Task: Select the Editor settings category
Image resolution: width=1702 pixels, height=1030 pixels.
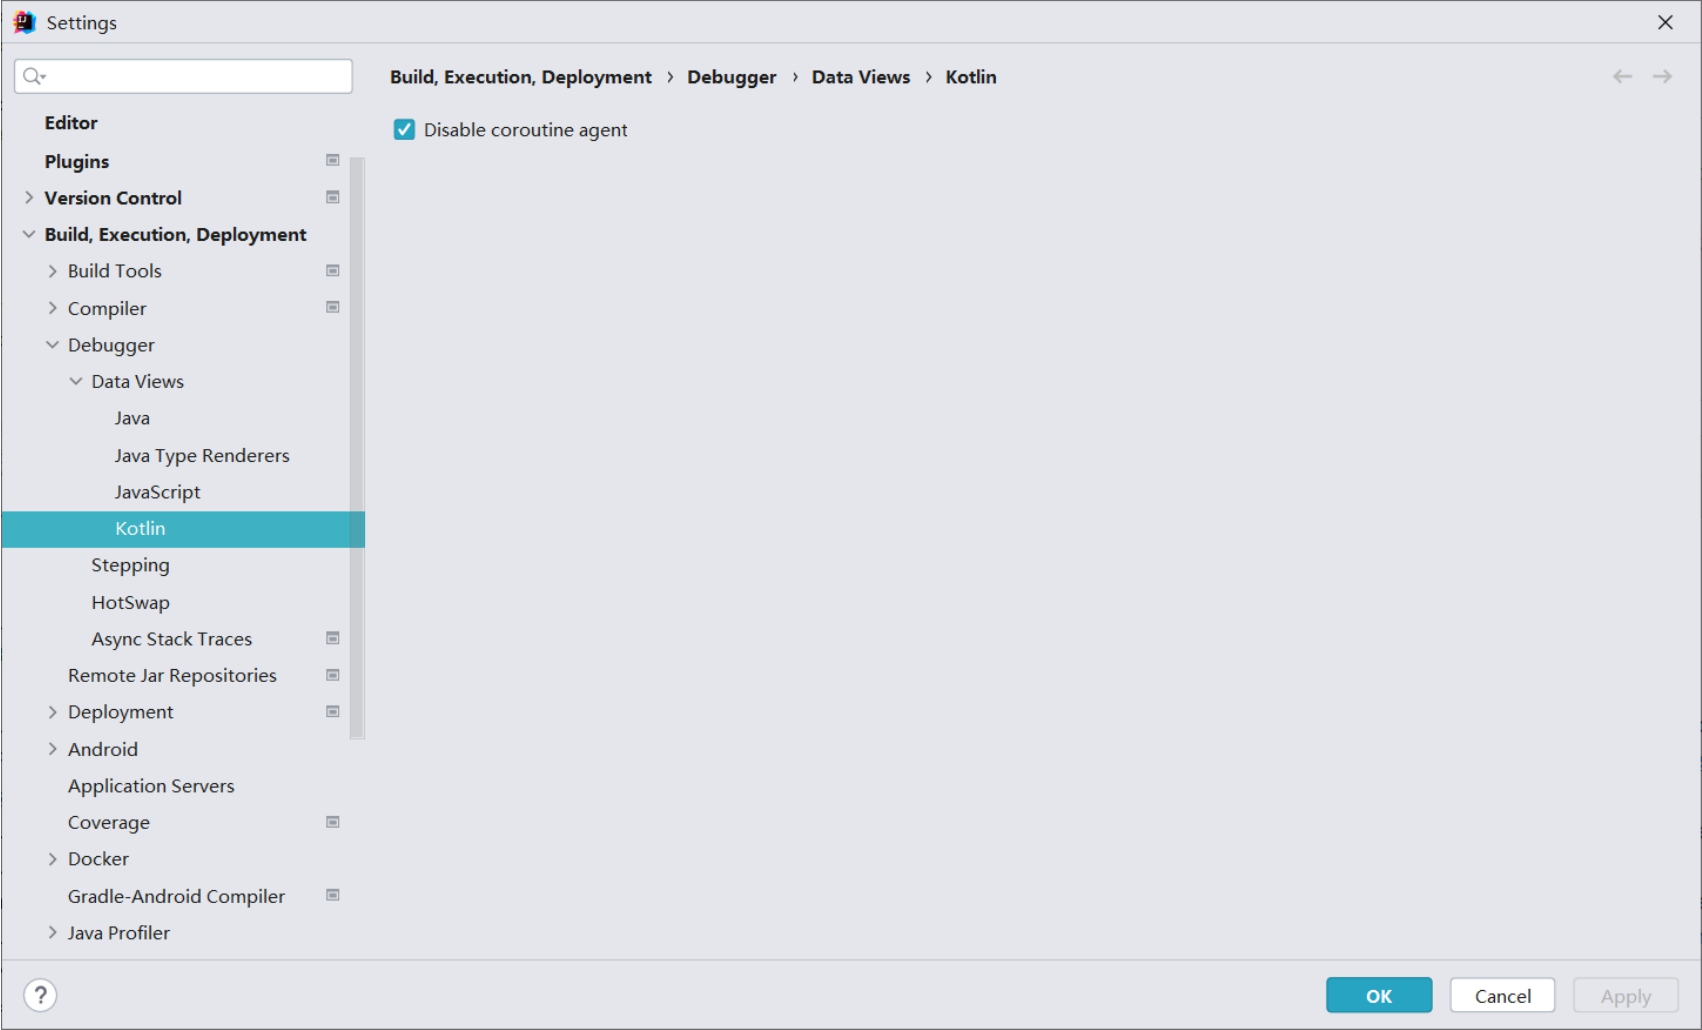Action: click(71, 123)
